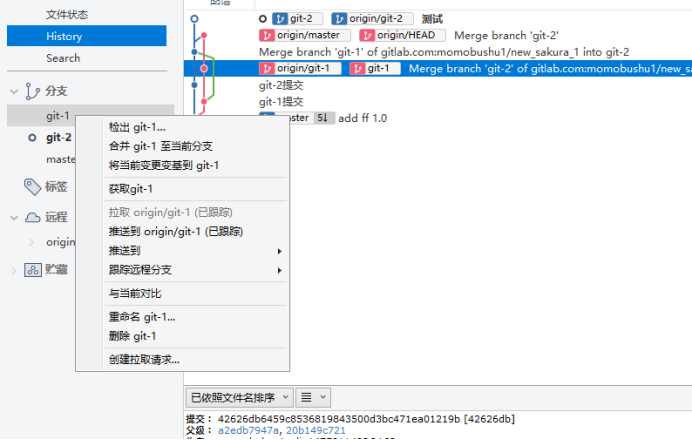Choose 创建拉取请求... menu entry
692x440 pixels.
196,359
